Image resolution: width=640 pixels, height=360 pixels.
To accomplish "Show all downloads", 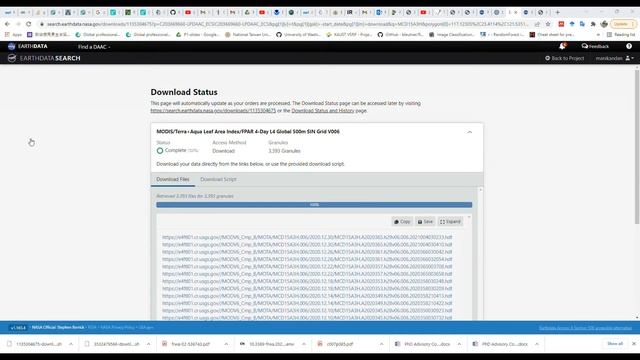I will click(x=615, y=344).
